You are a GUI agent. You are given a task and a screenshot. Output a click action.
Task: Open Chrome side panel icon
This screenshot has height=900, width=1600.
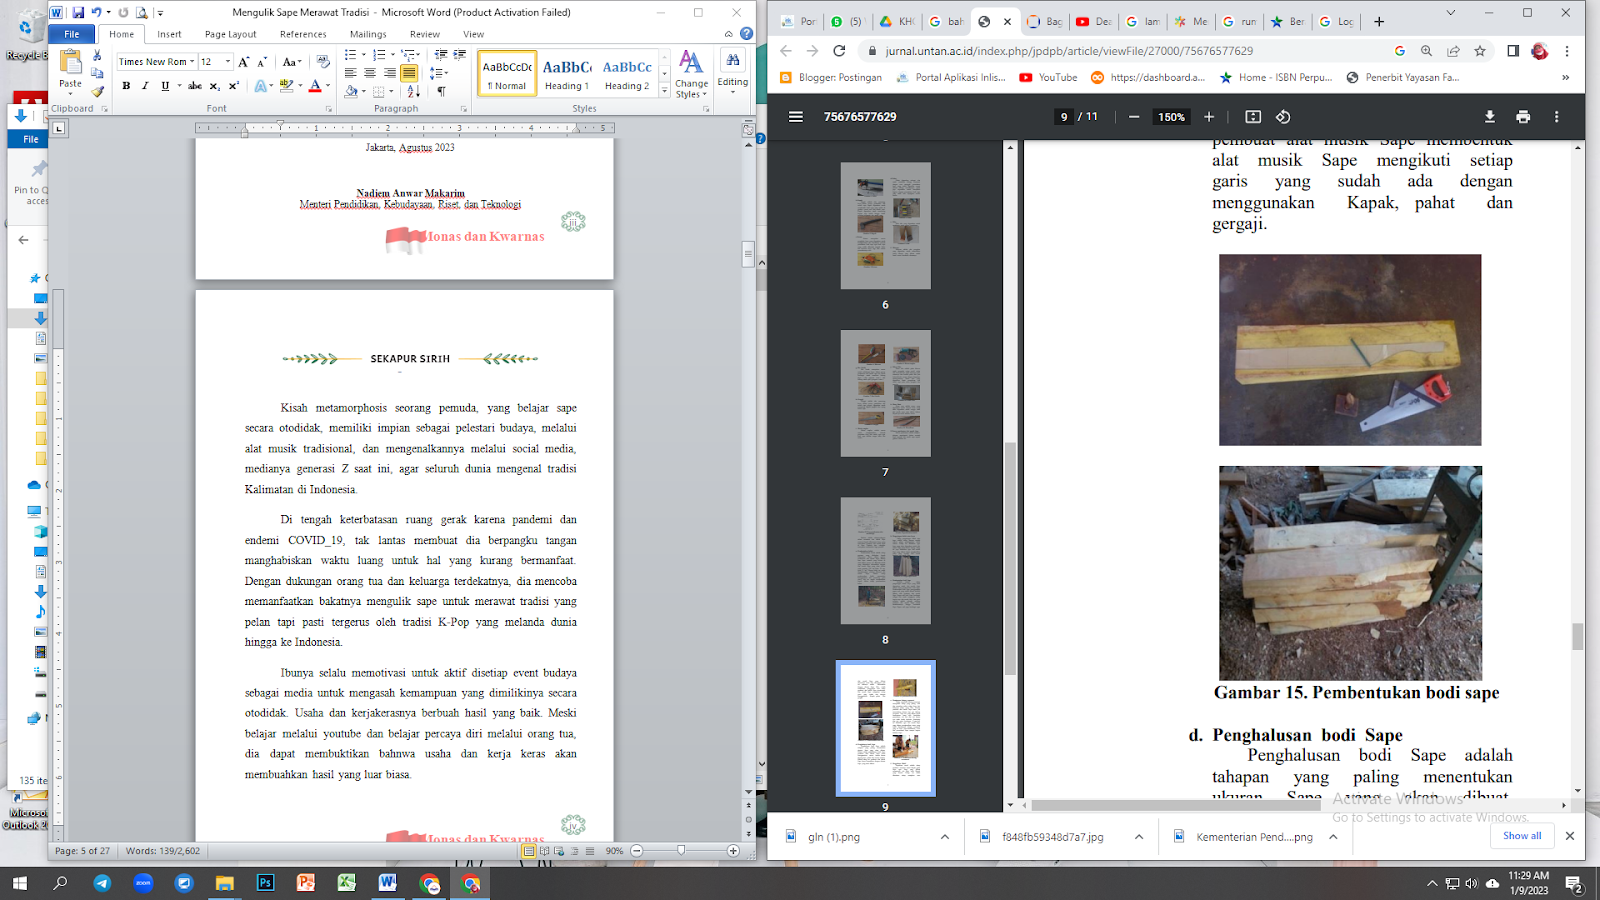point(1513,51)
